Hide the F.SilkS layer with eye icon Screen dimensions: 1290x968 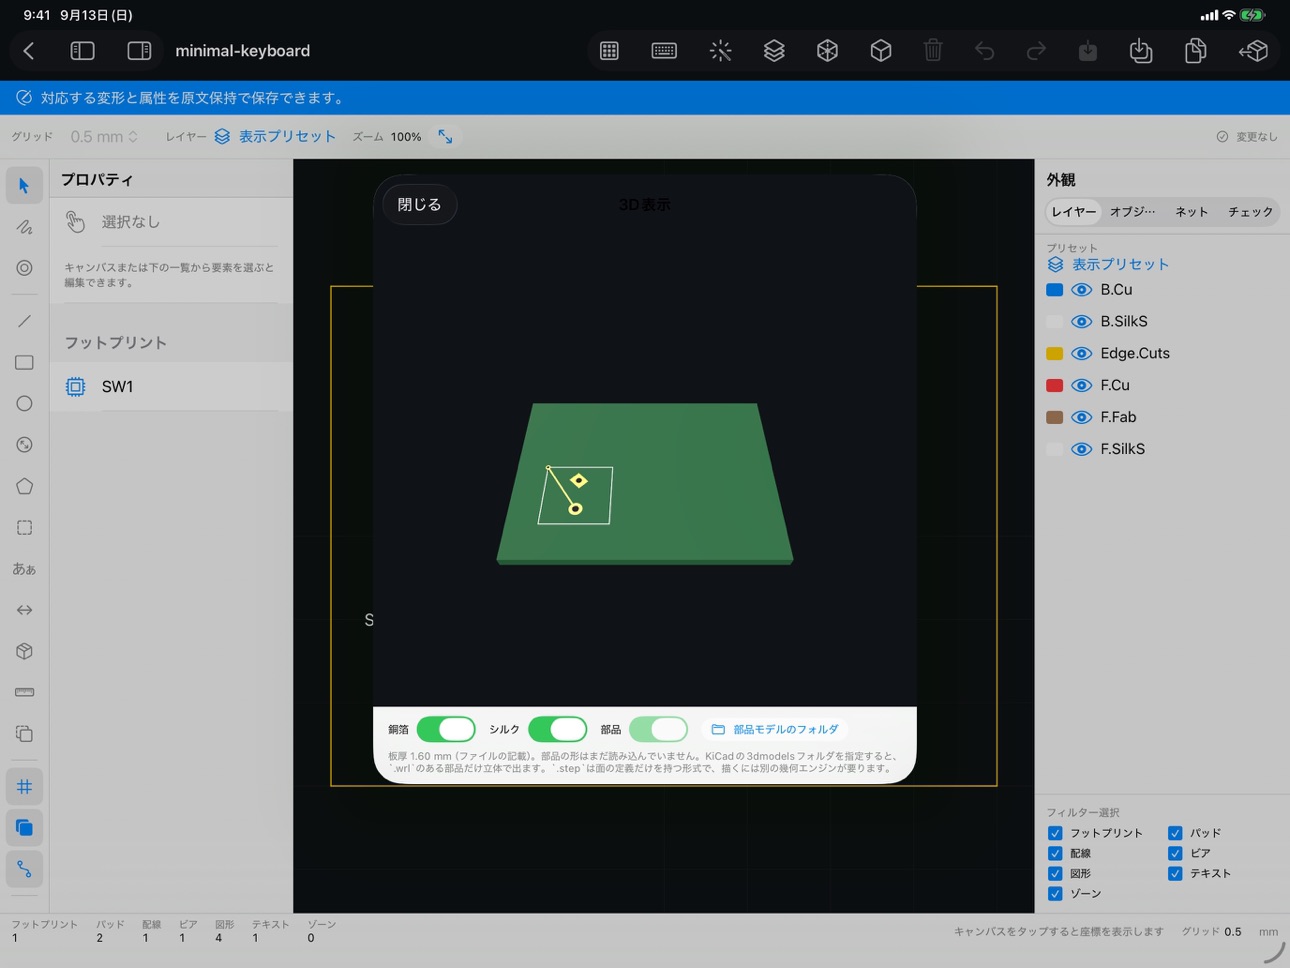point(1081,450)
